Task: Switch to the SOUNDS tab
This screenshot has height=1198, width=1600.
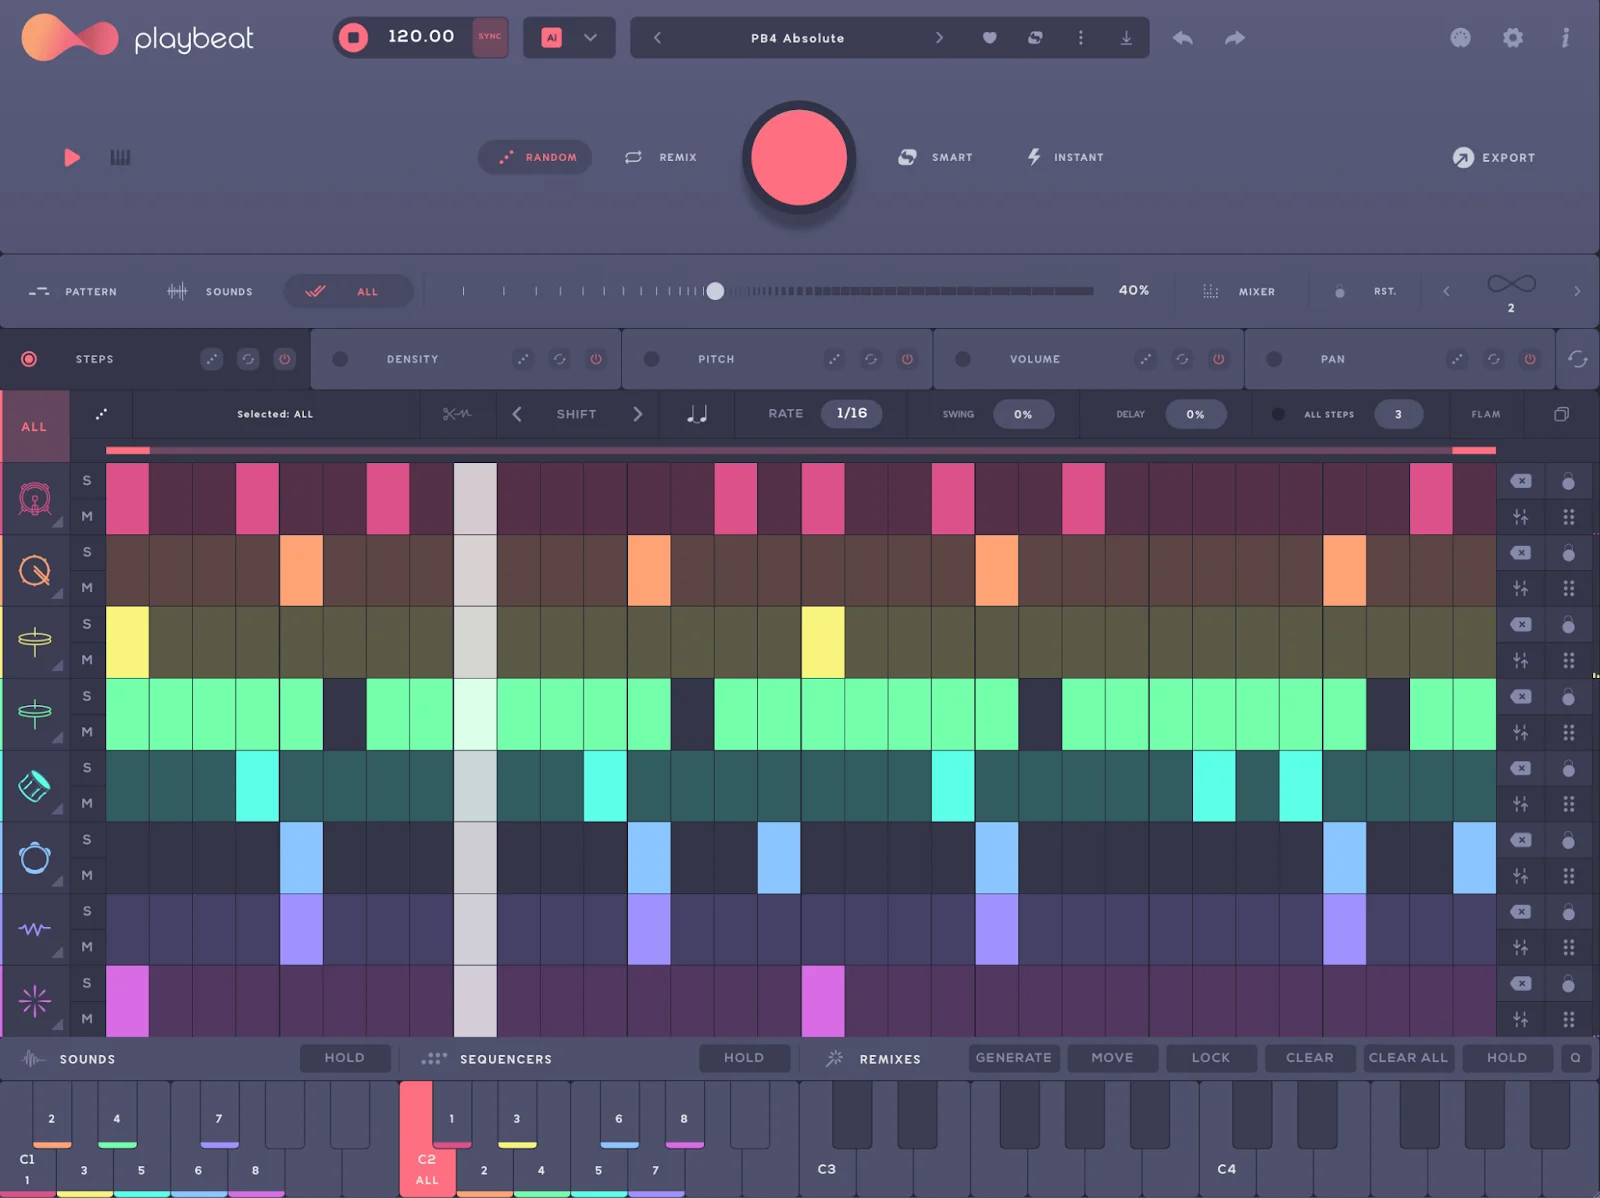Action: 210,292
